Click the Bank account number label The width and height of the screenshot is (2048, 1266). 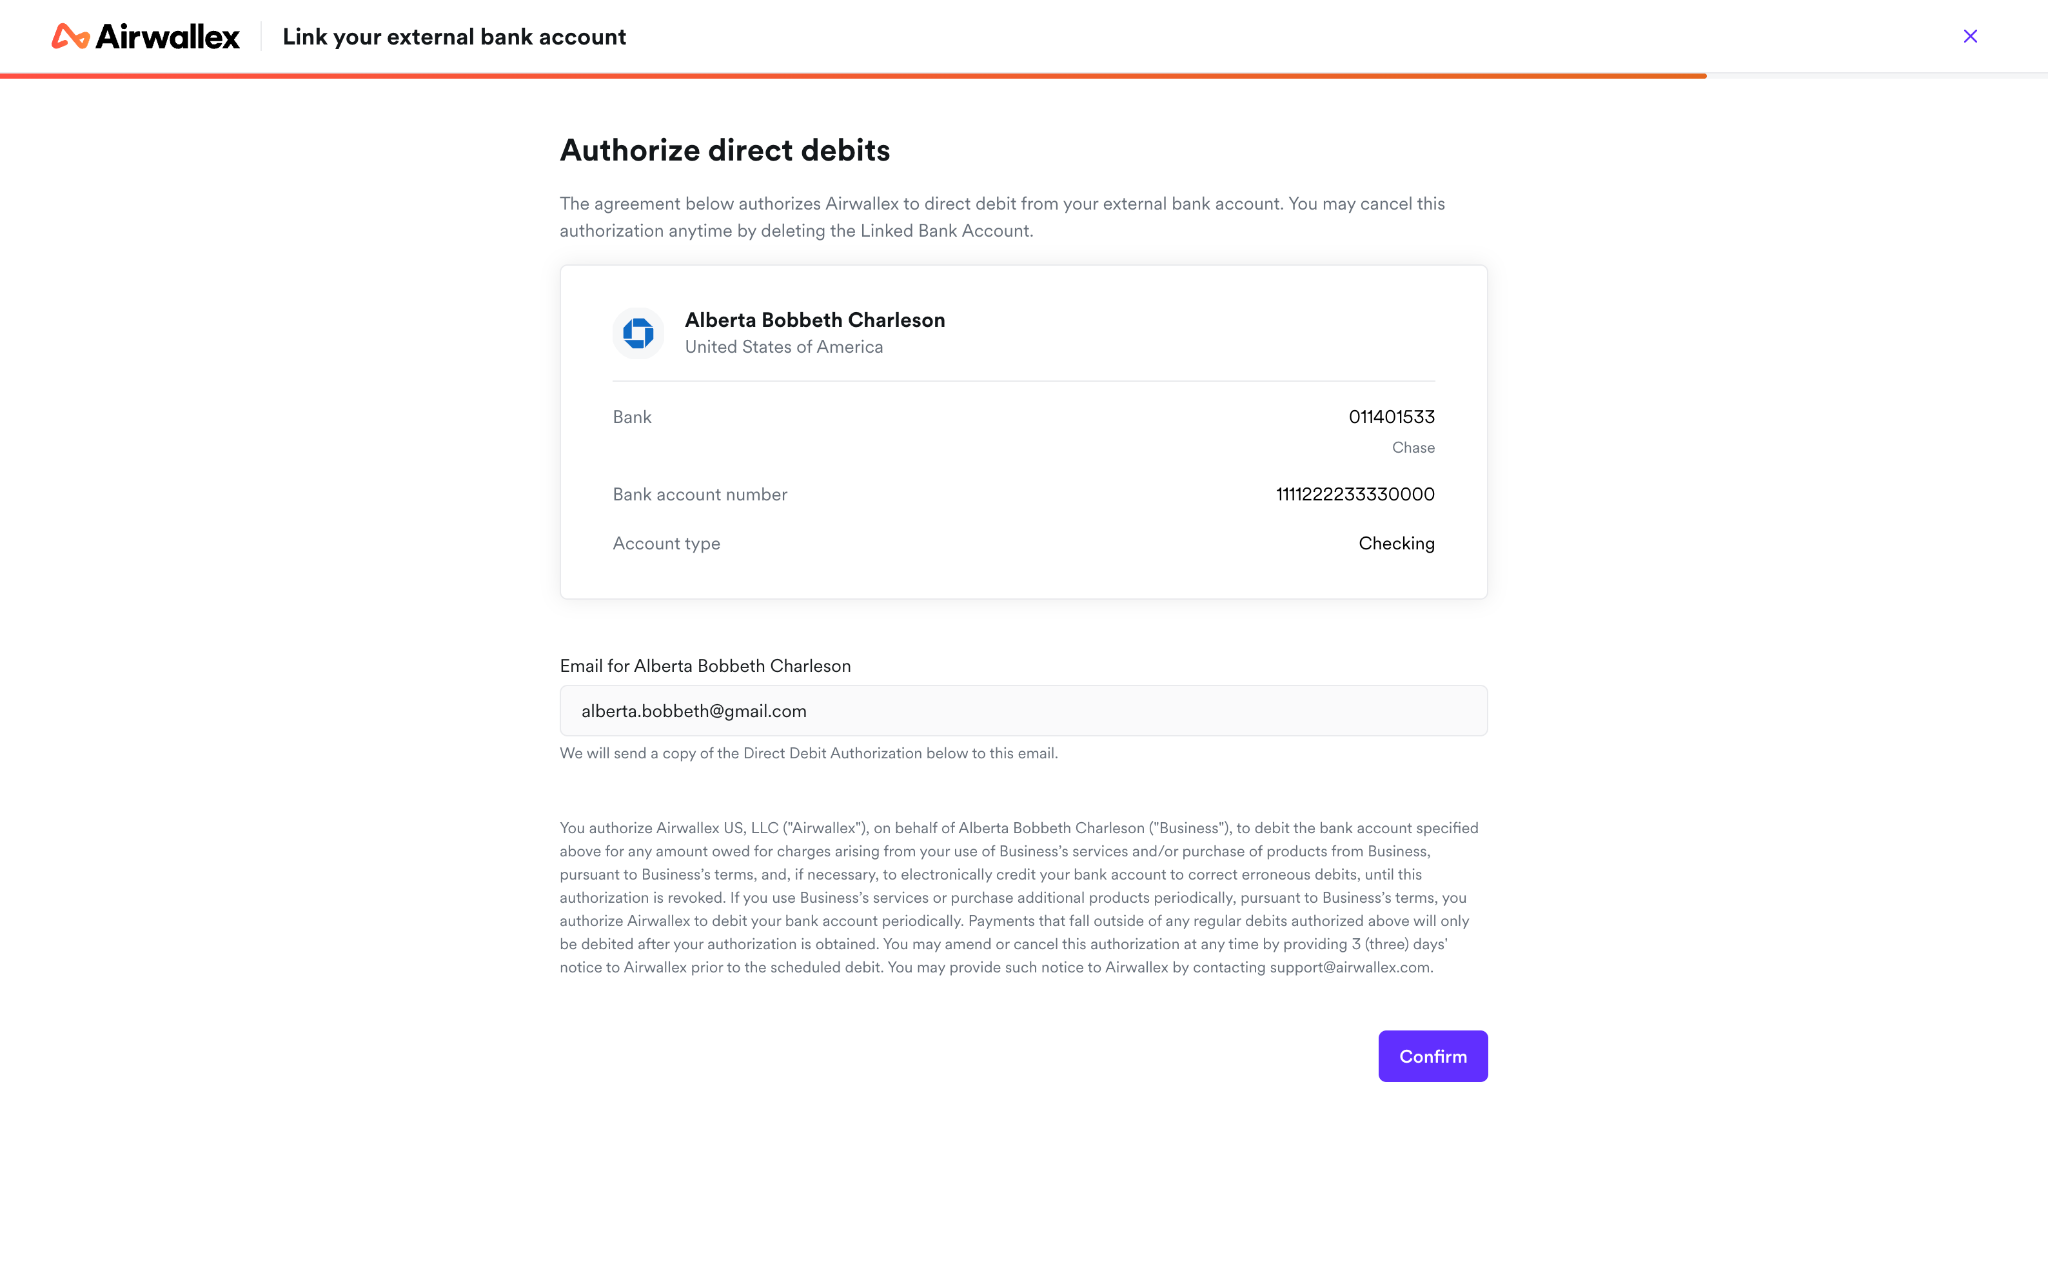pos(699,494)
